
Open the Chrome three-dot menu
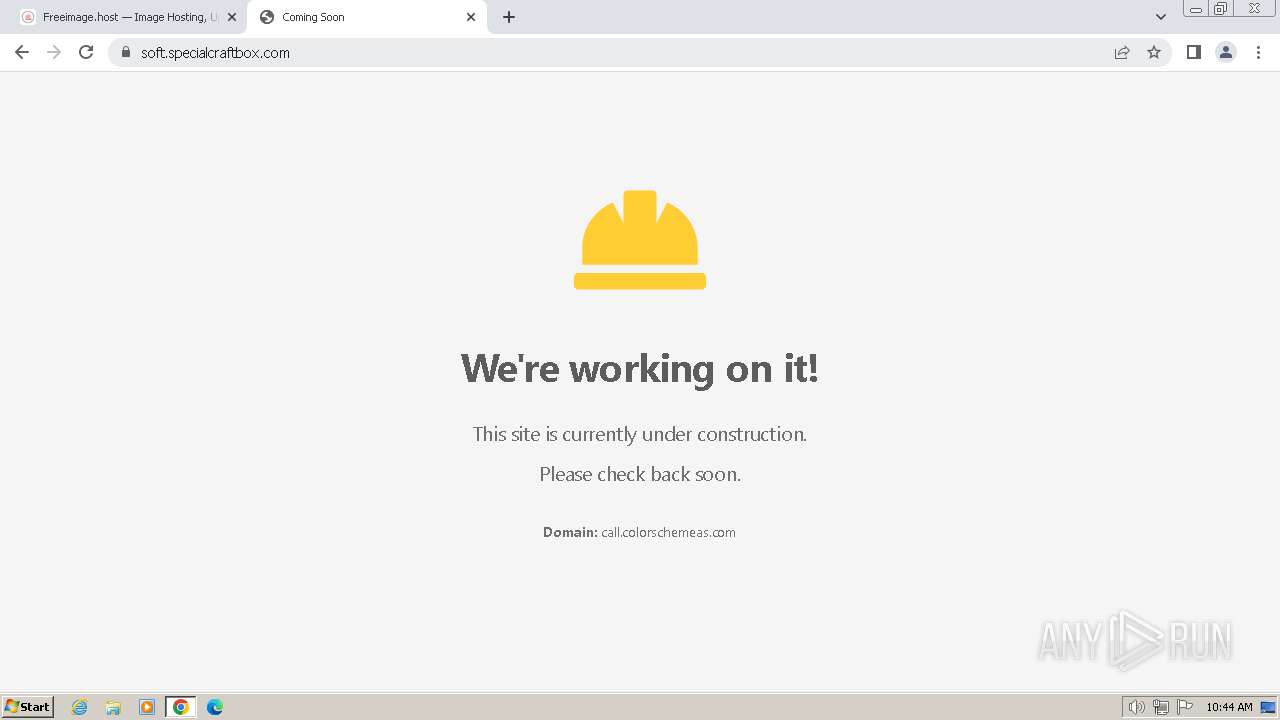tap(1258, 52)
